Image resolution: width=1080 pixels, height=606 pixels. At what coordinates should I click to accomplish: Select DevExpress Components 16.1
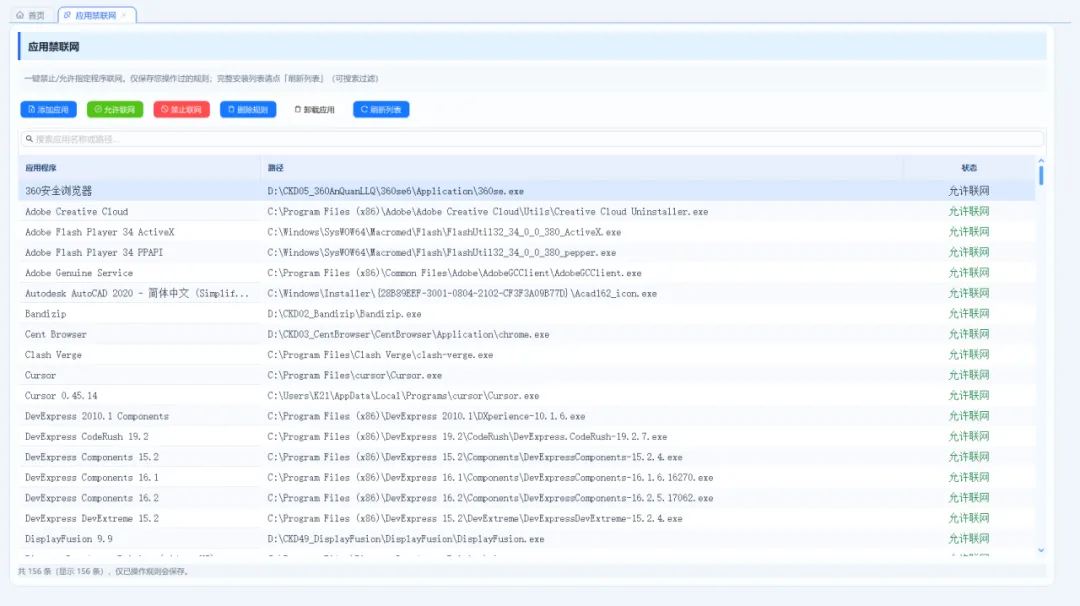point(92,478)
